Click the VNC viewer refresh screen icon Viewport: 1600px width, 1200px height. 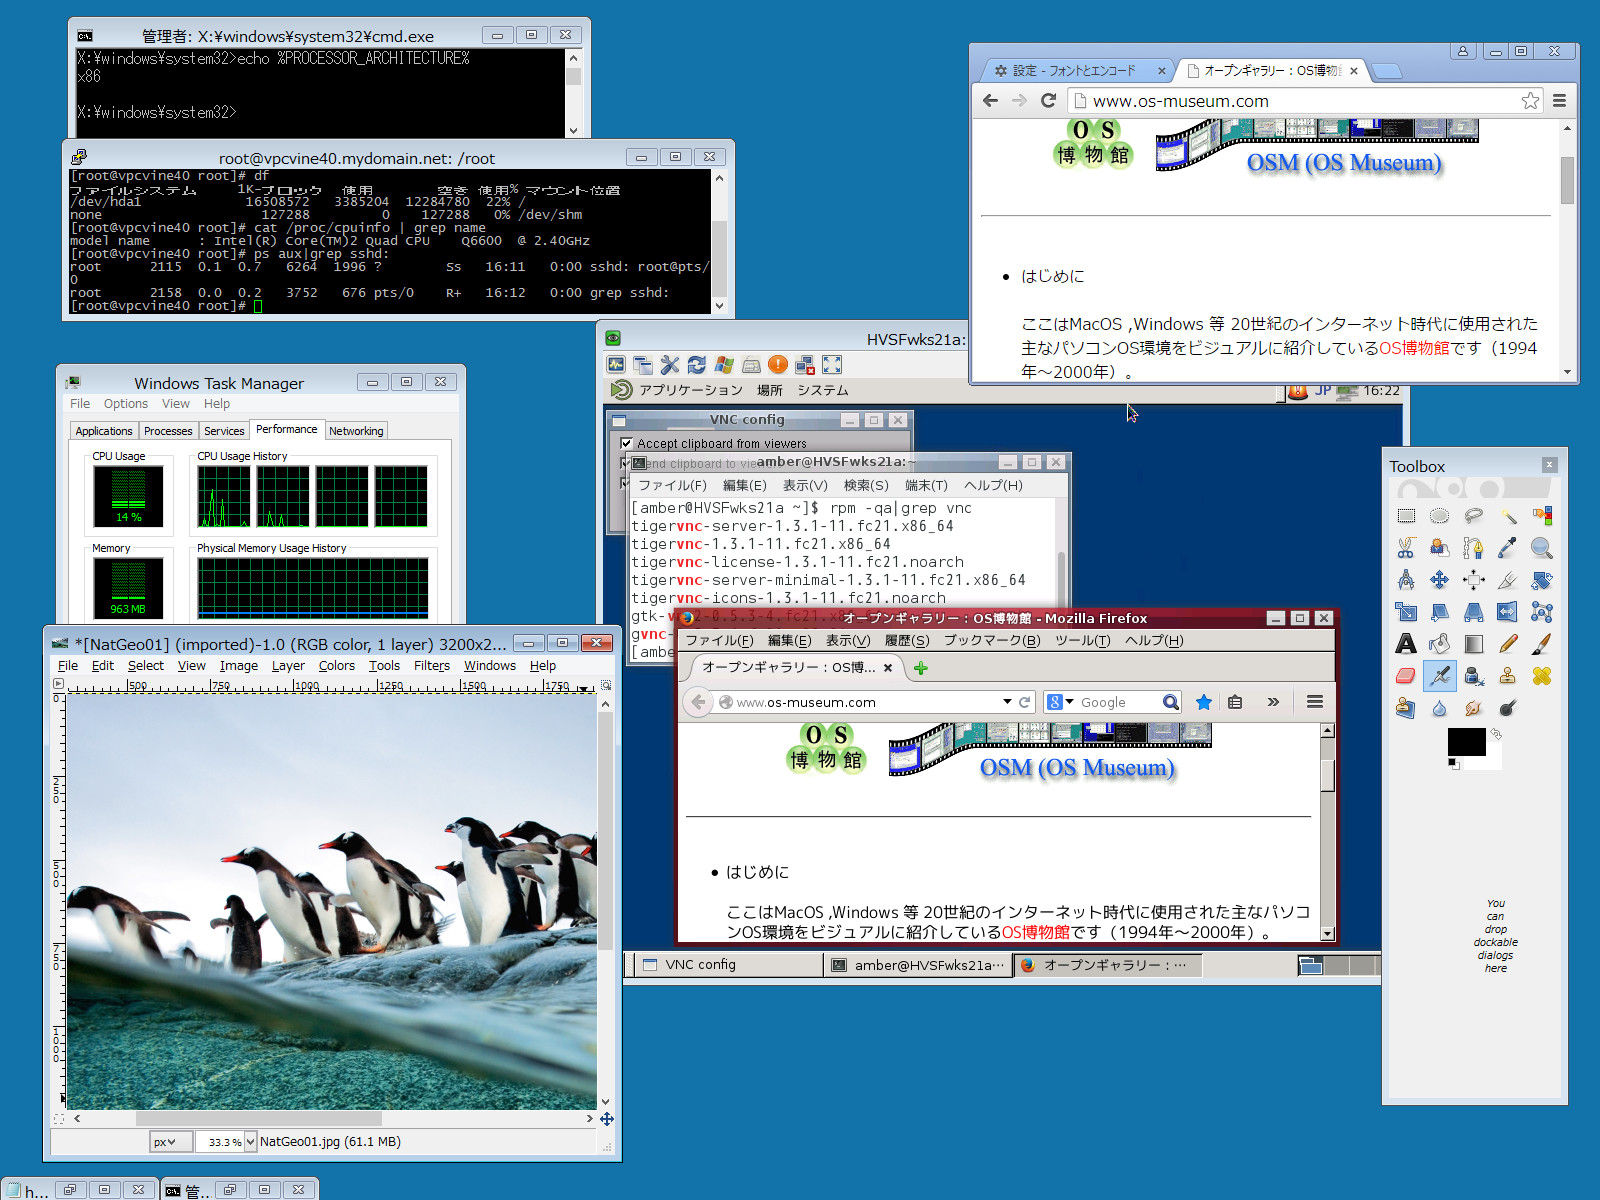click(x=697, y=365)
